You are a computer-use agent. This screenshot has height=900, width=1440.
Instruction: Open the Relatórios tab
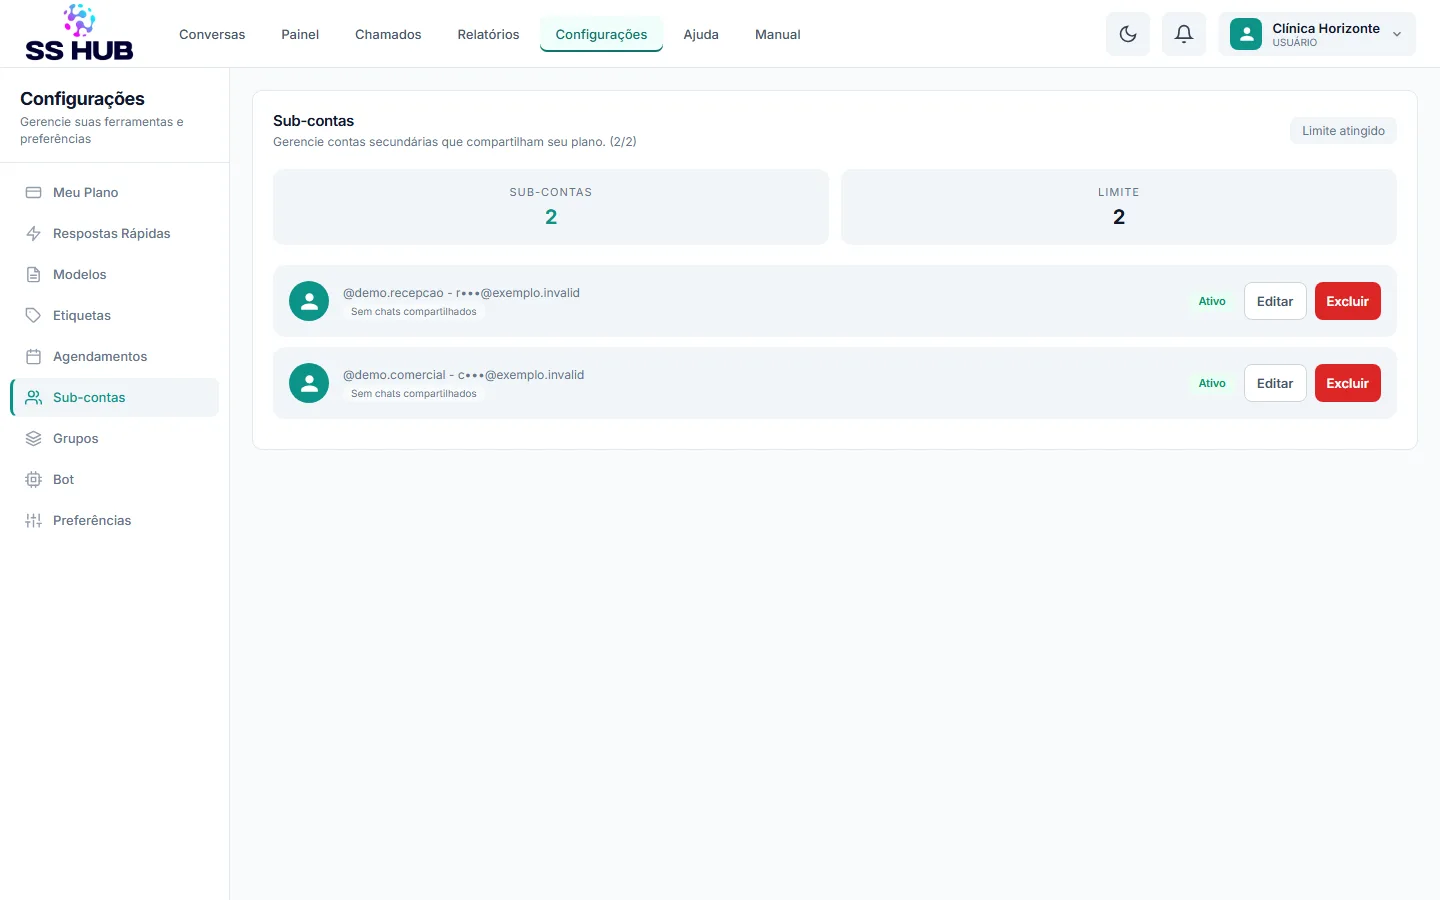tap(488, 34)
